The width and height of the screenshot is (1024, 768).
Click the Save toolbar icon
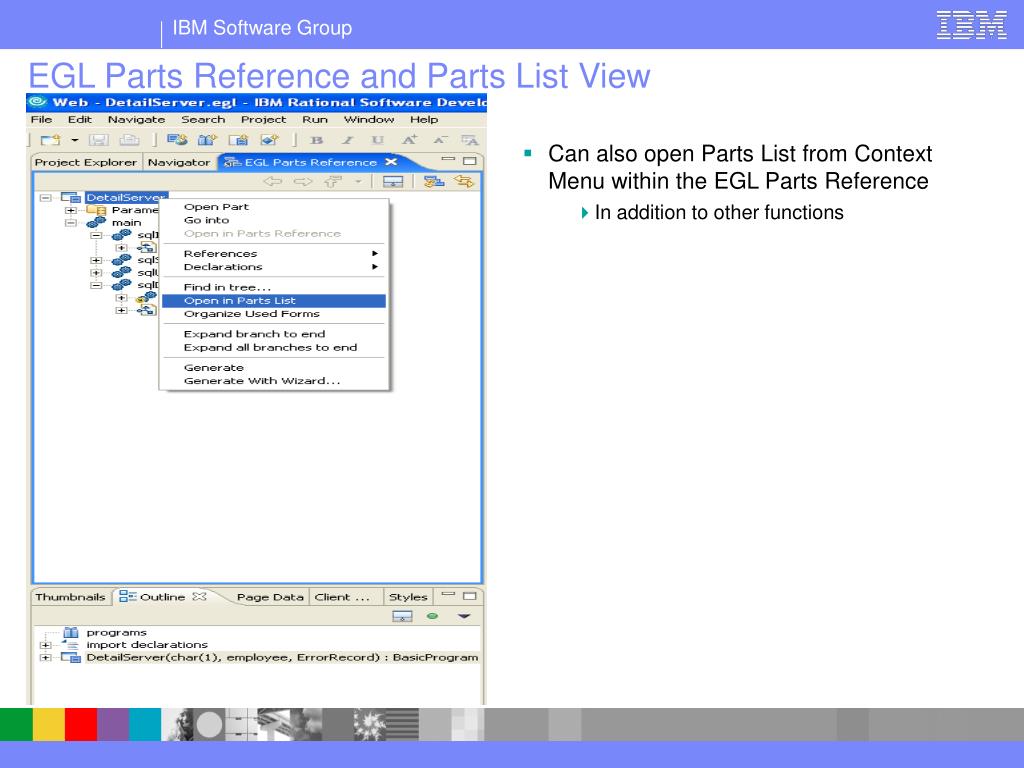click(98, 140)
